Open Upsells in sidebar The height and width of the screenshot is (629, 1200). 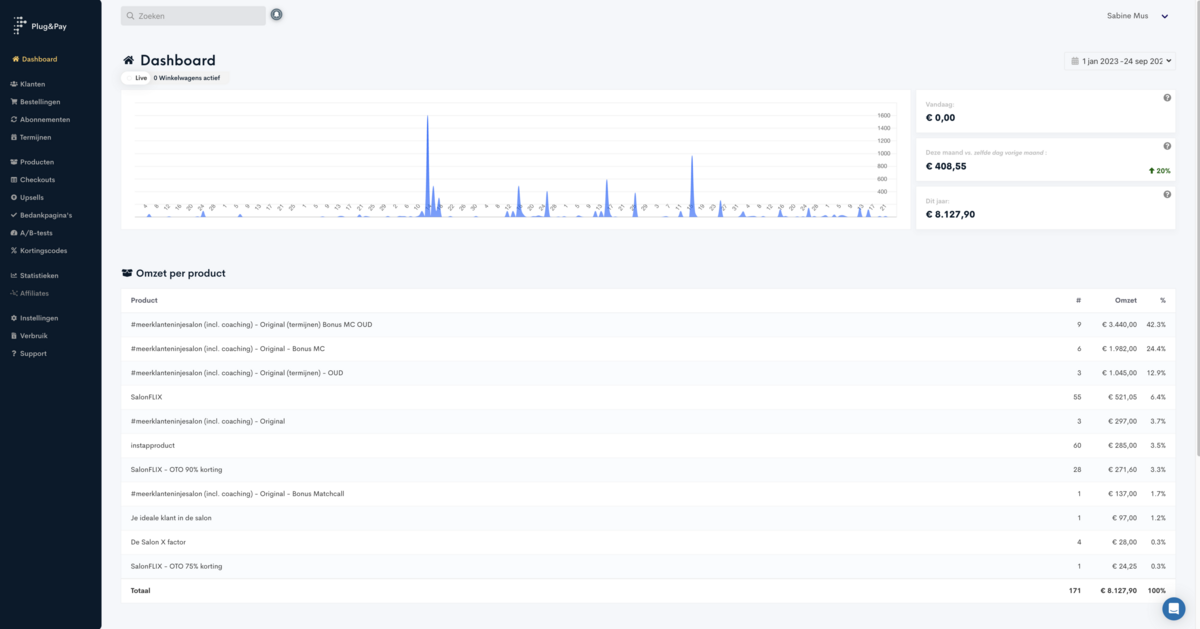(x=27, y=197)
